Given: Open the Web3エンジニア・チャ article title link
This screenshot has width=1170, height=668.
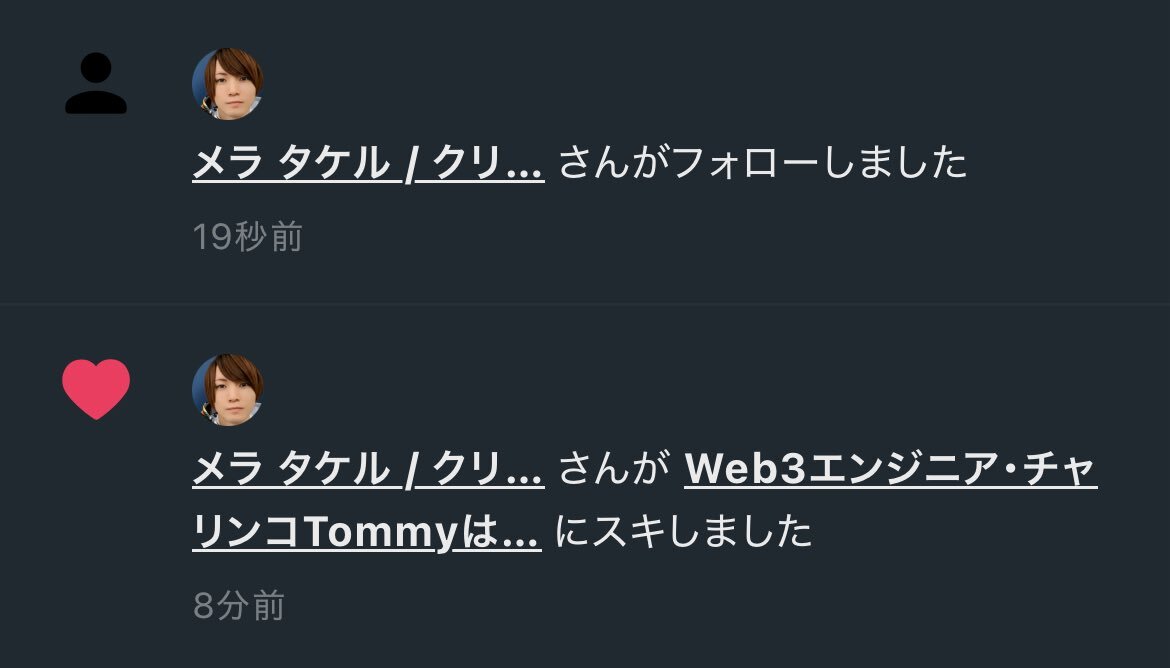Looking at the screenshot, I should 890,469.
